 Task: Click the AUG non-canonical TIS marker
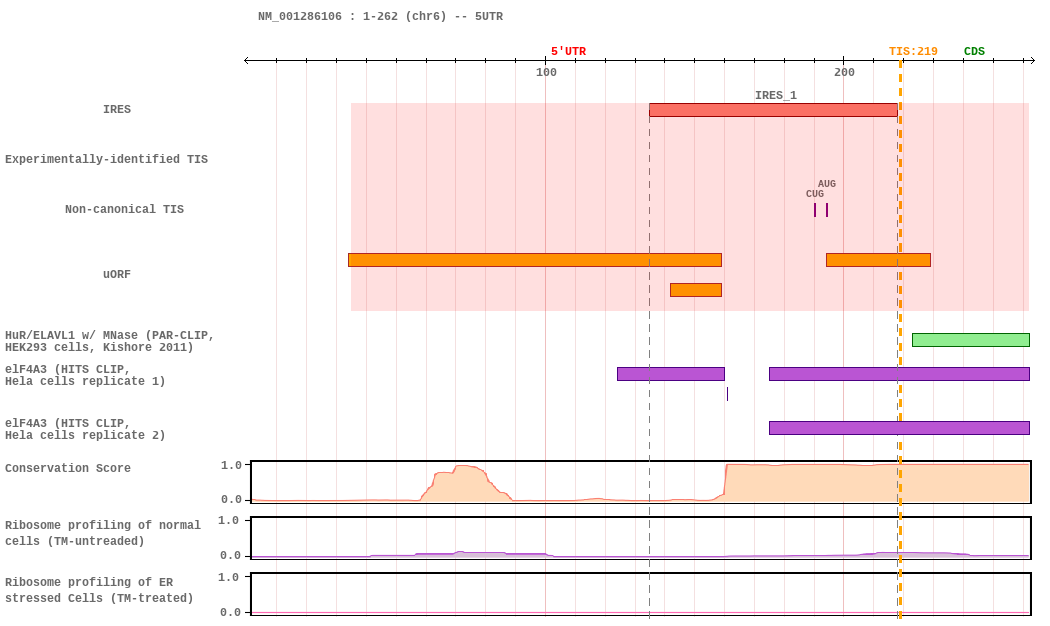click(x=827, y=210)
